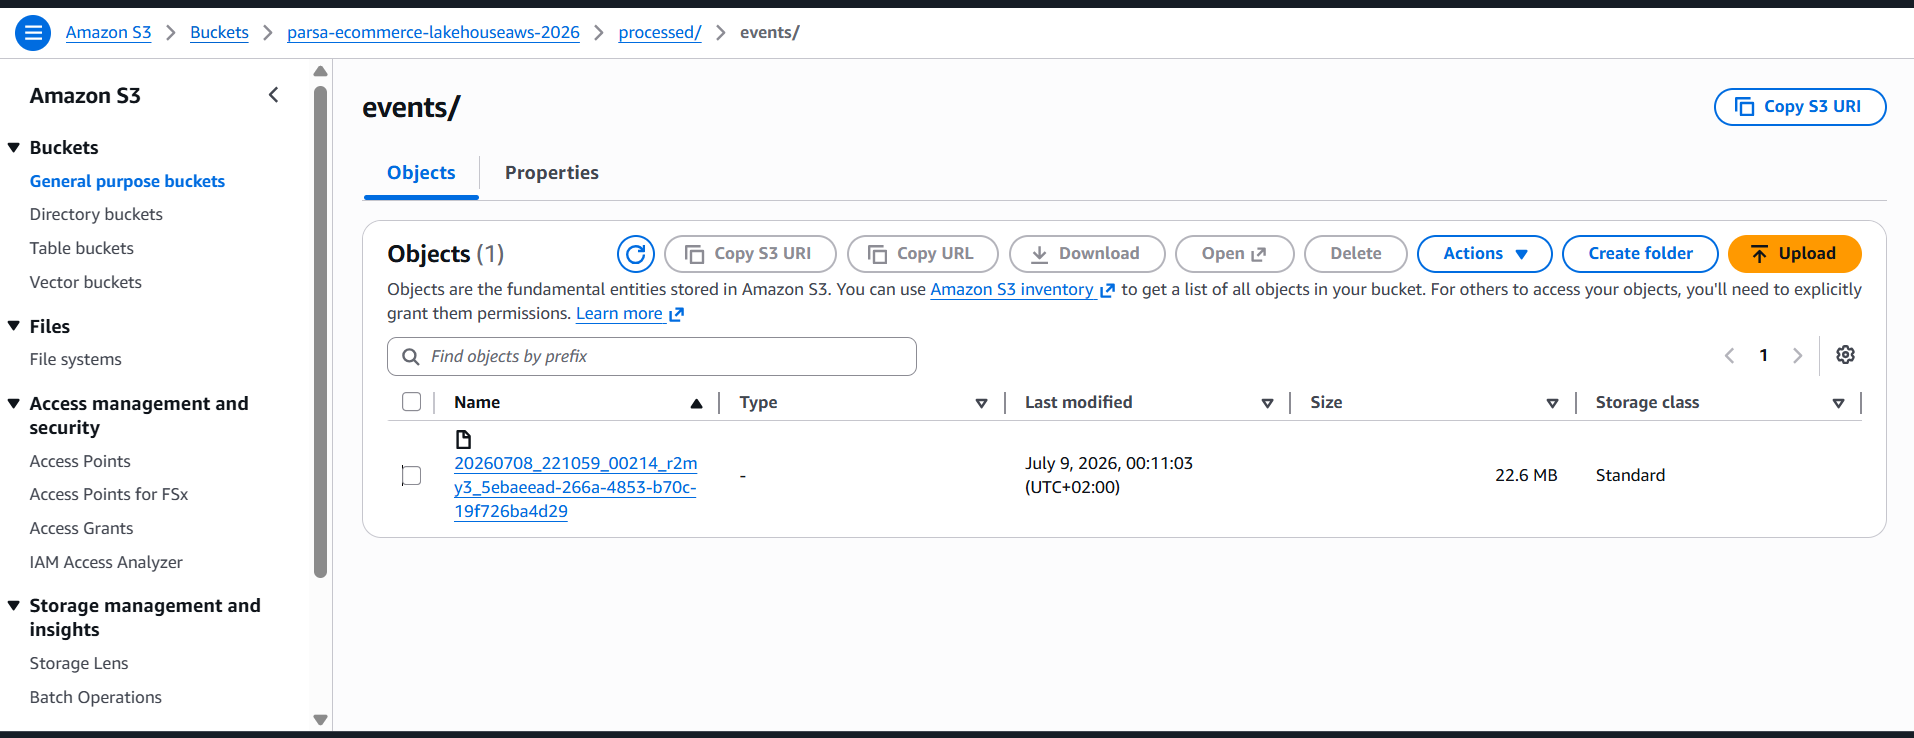Open the Buckets breadcrumb link
The image size is (1914, 738).
[x=219, y=32]
